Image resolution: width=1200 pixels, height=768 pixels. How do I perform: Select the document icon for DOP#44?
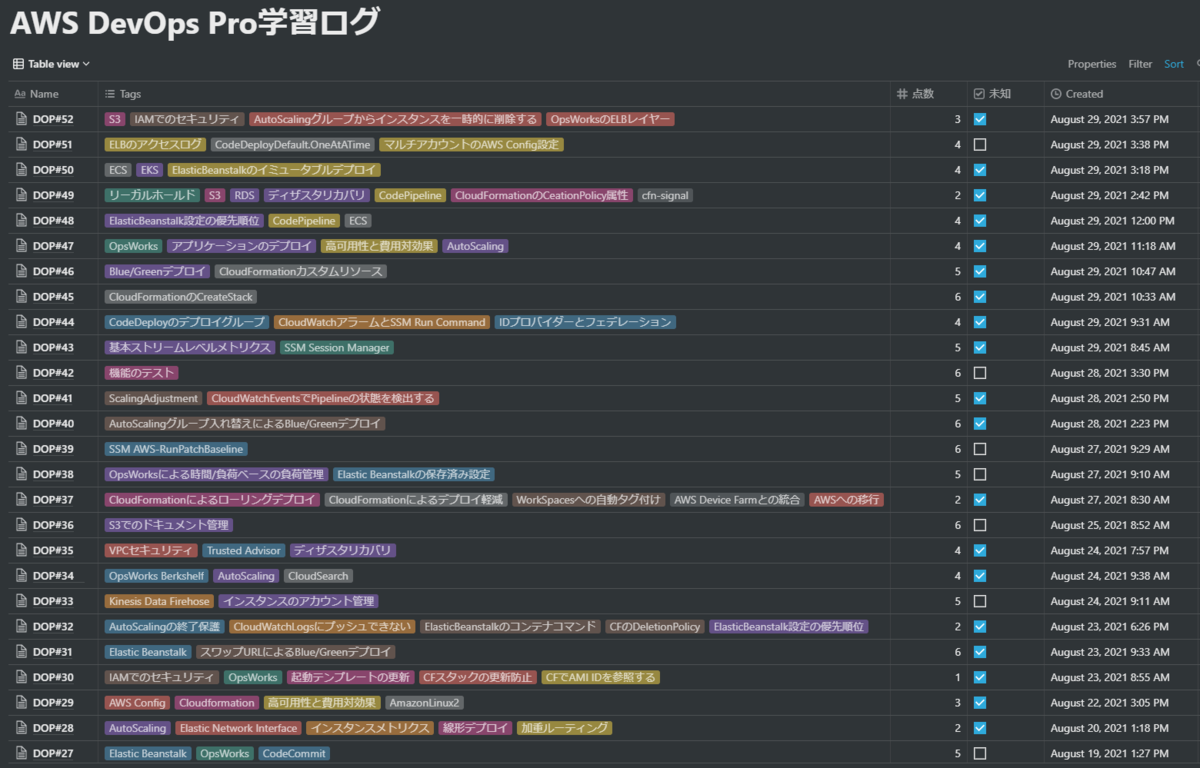pyautogui.click(x=21, y=322)
